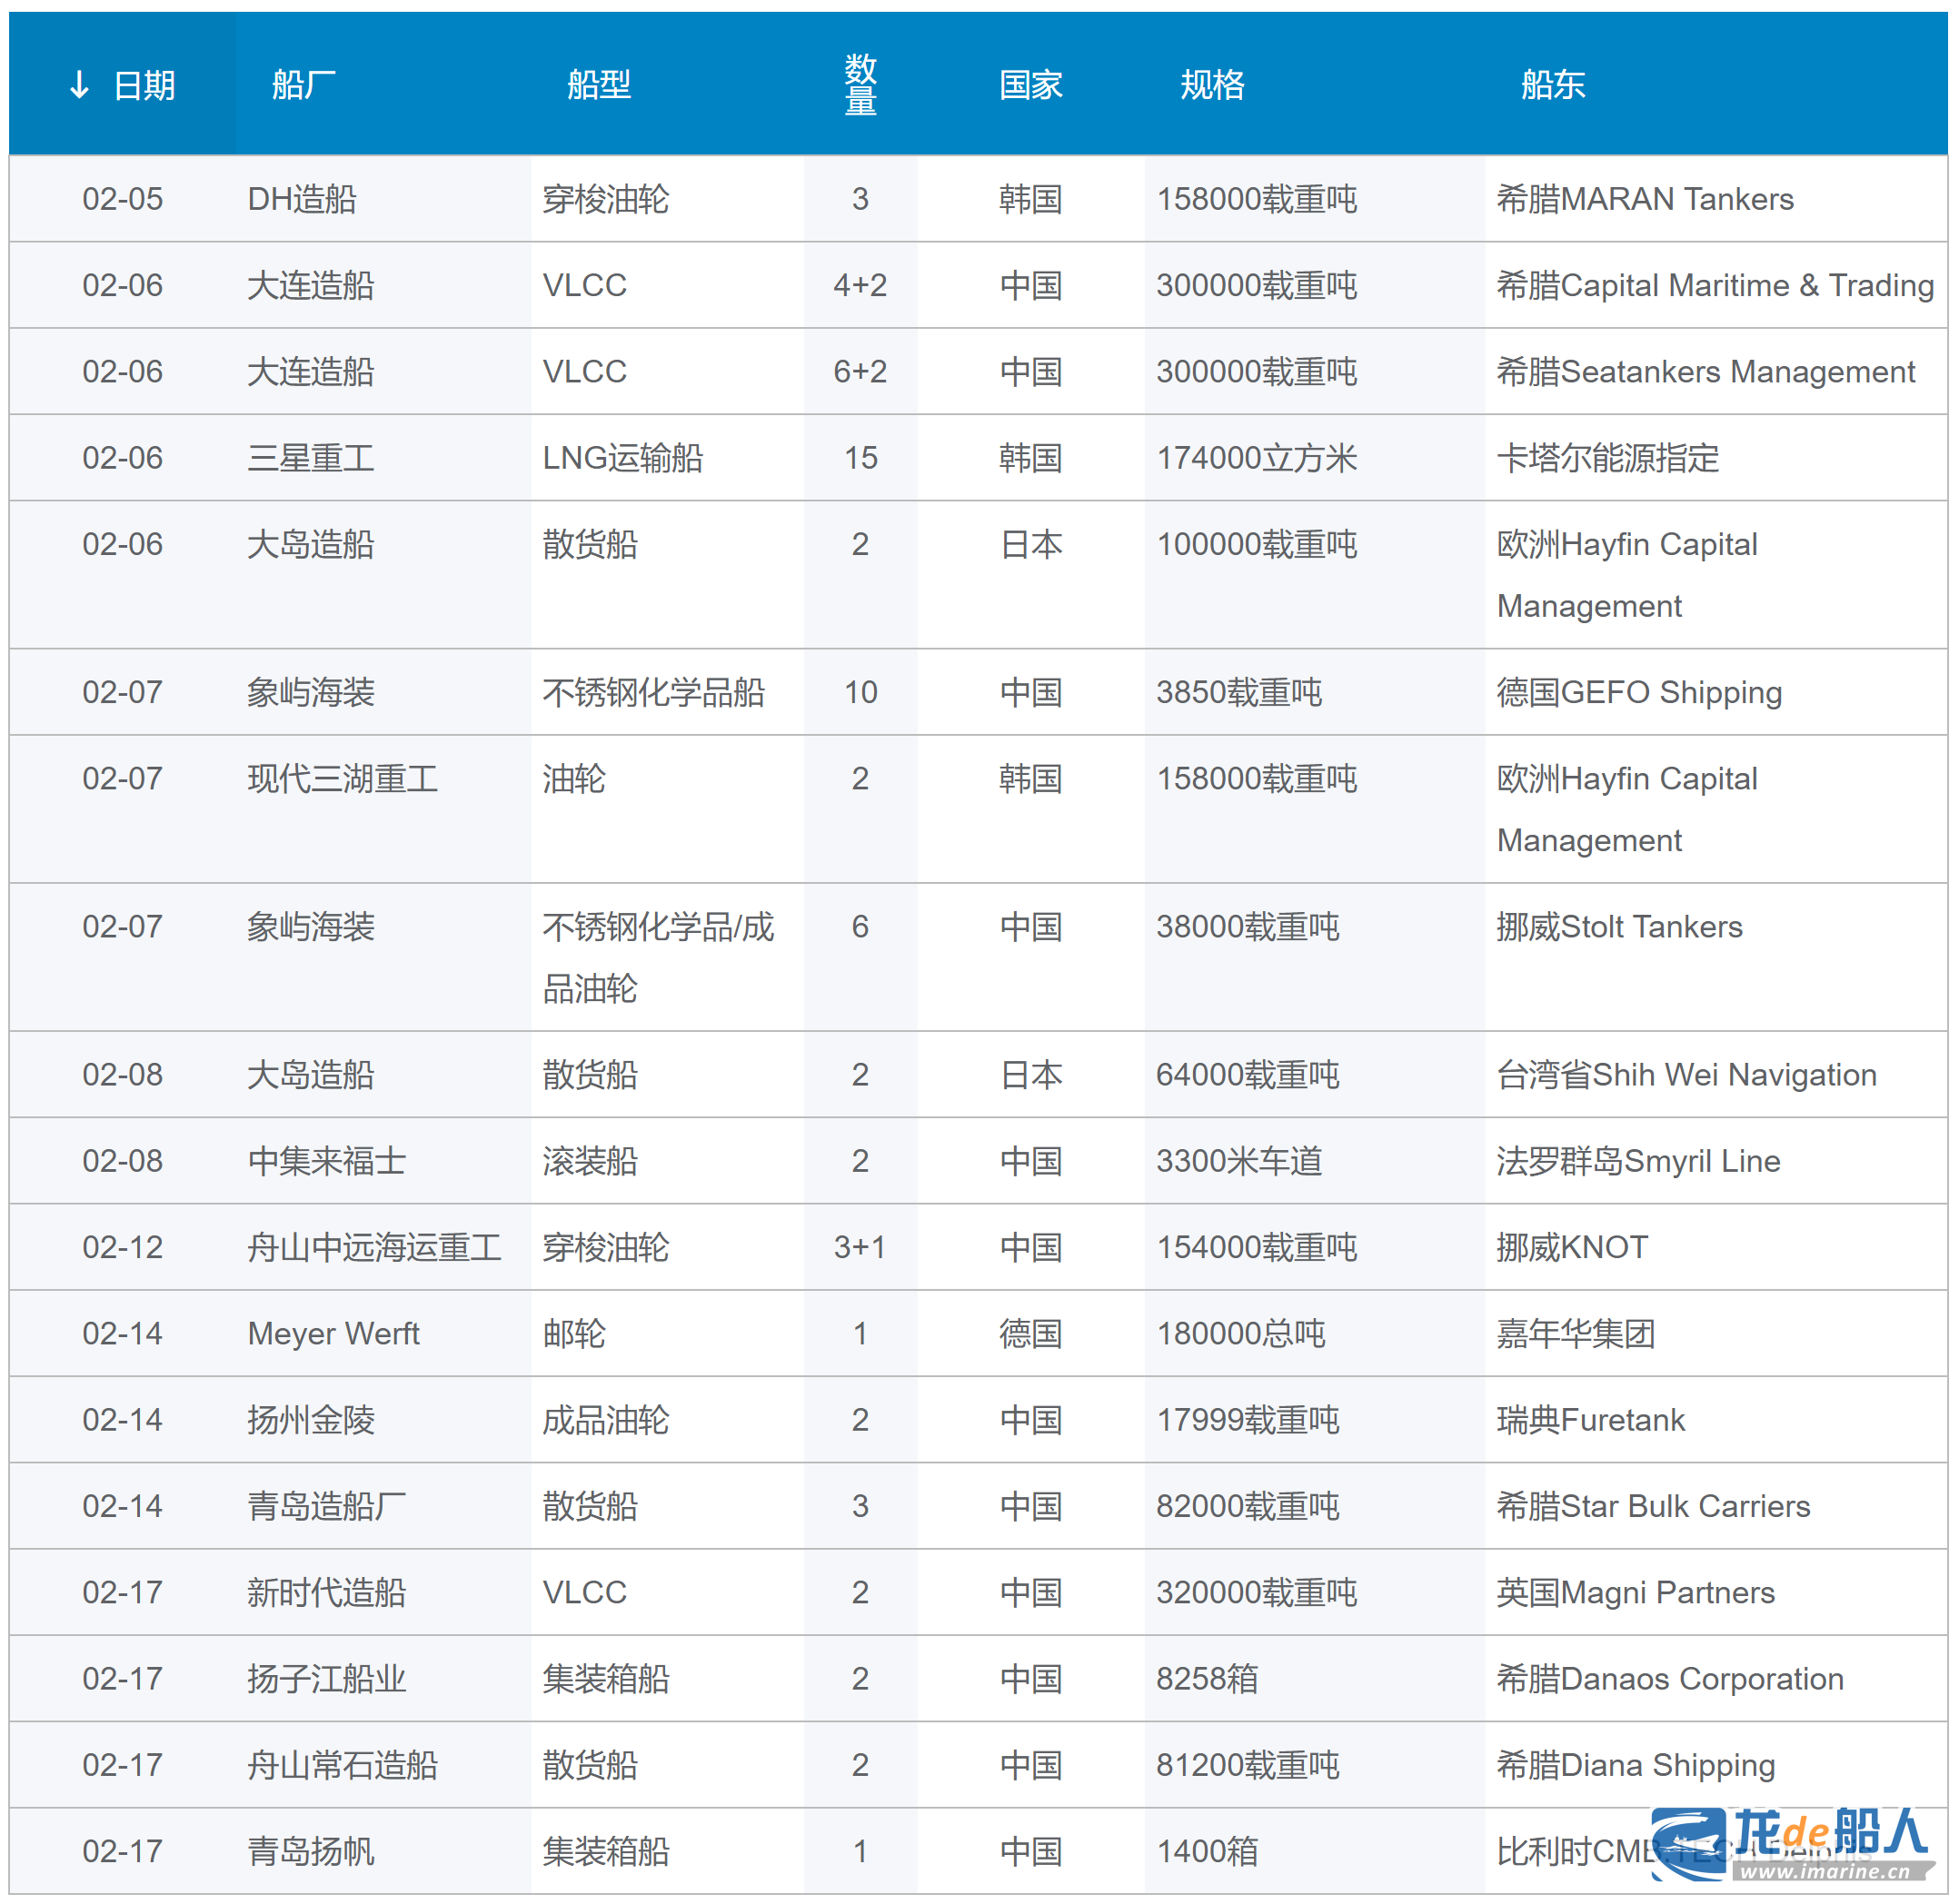Select the 三星重工 shipyard row
1959x1904 pixels.
tap(310, 458)
